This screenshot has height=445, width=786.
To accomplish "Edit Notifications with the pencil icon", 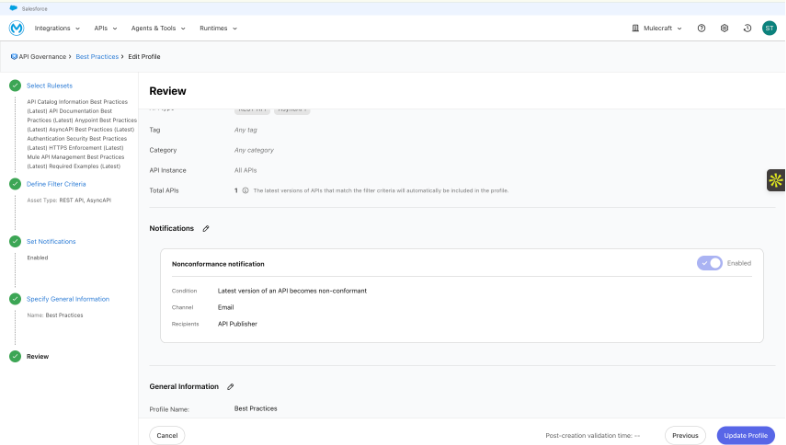I will coord(206,229).
